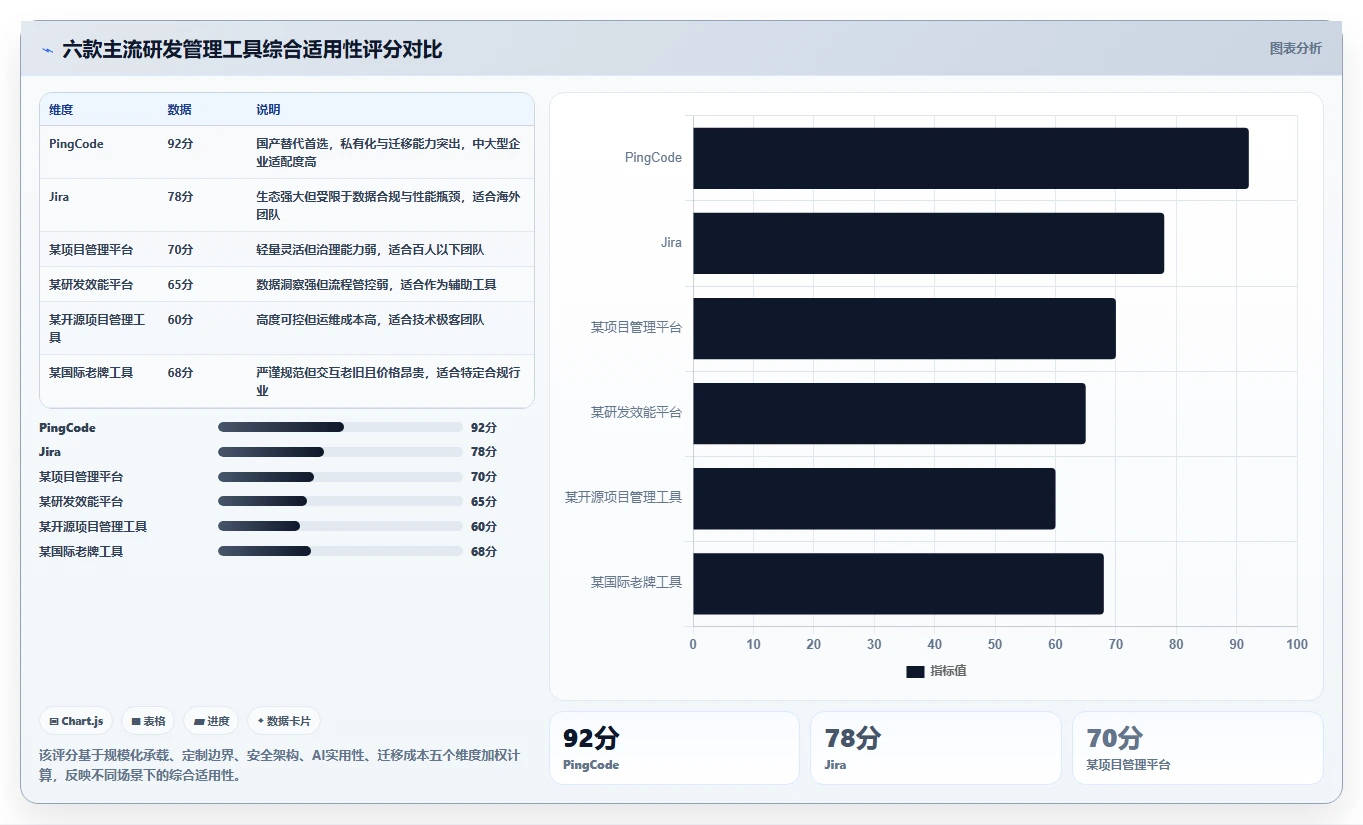Select the 数据卡片 tag
The width and height of the screenshot is (1363, 825).
pos(283,721)
